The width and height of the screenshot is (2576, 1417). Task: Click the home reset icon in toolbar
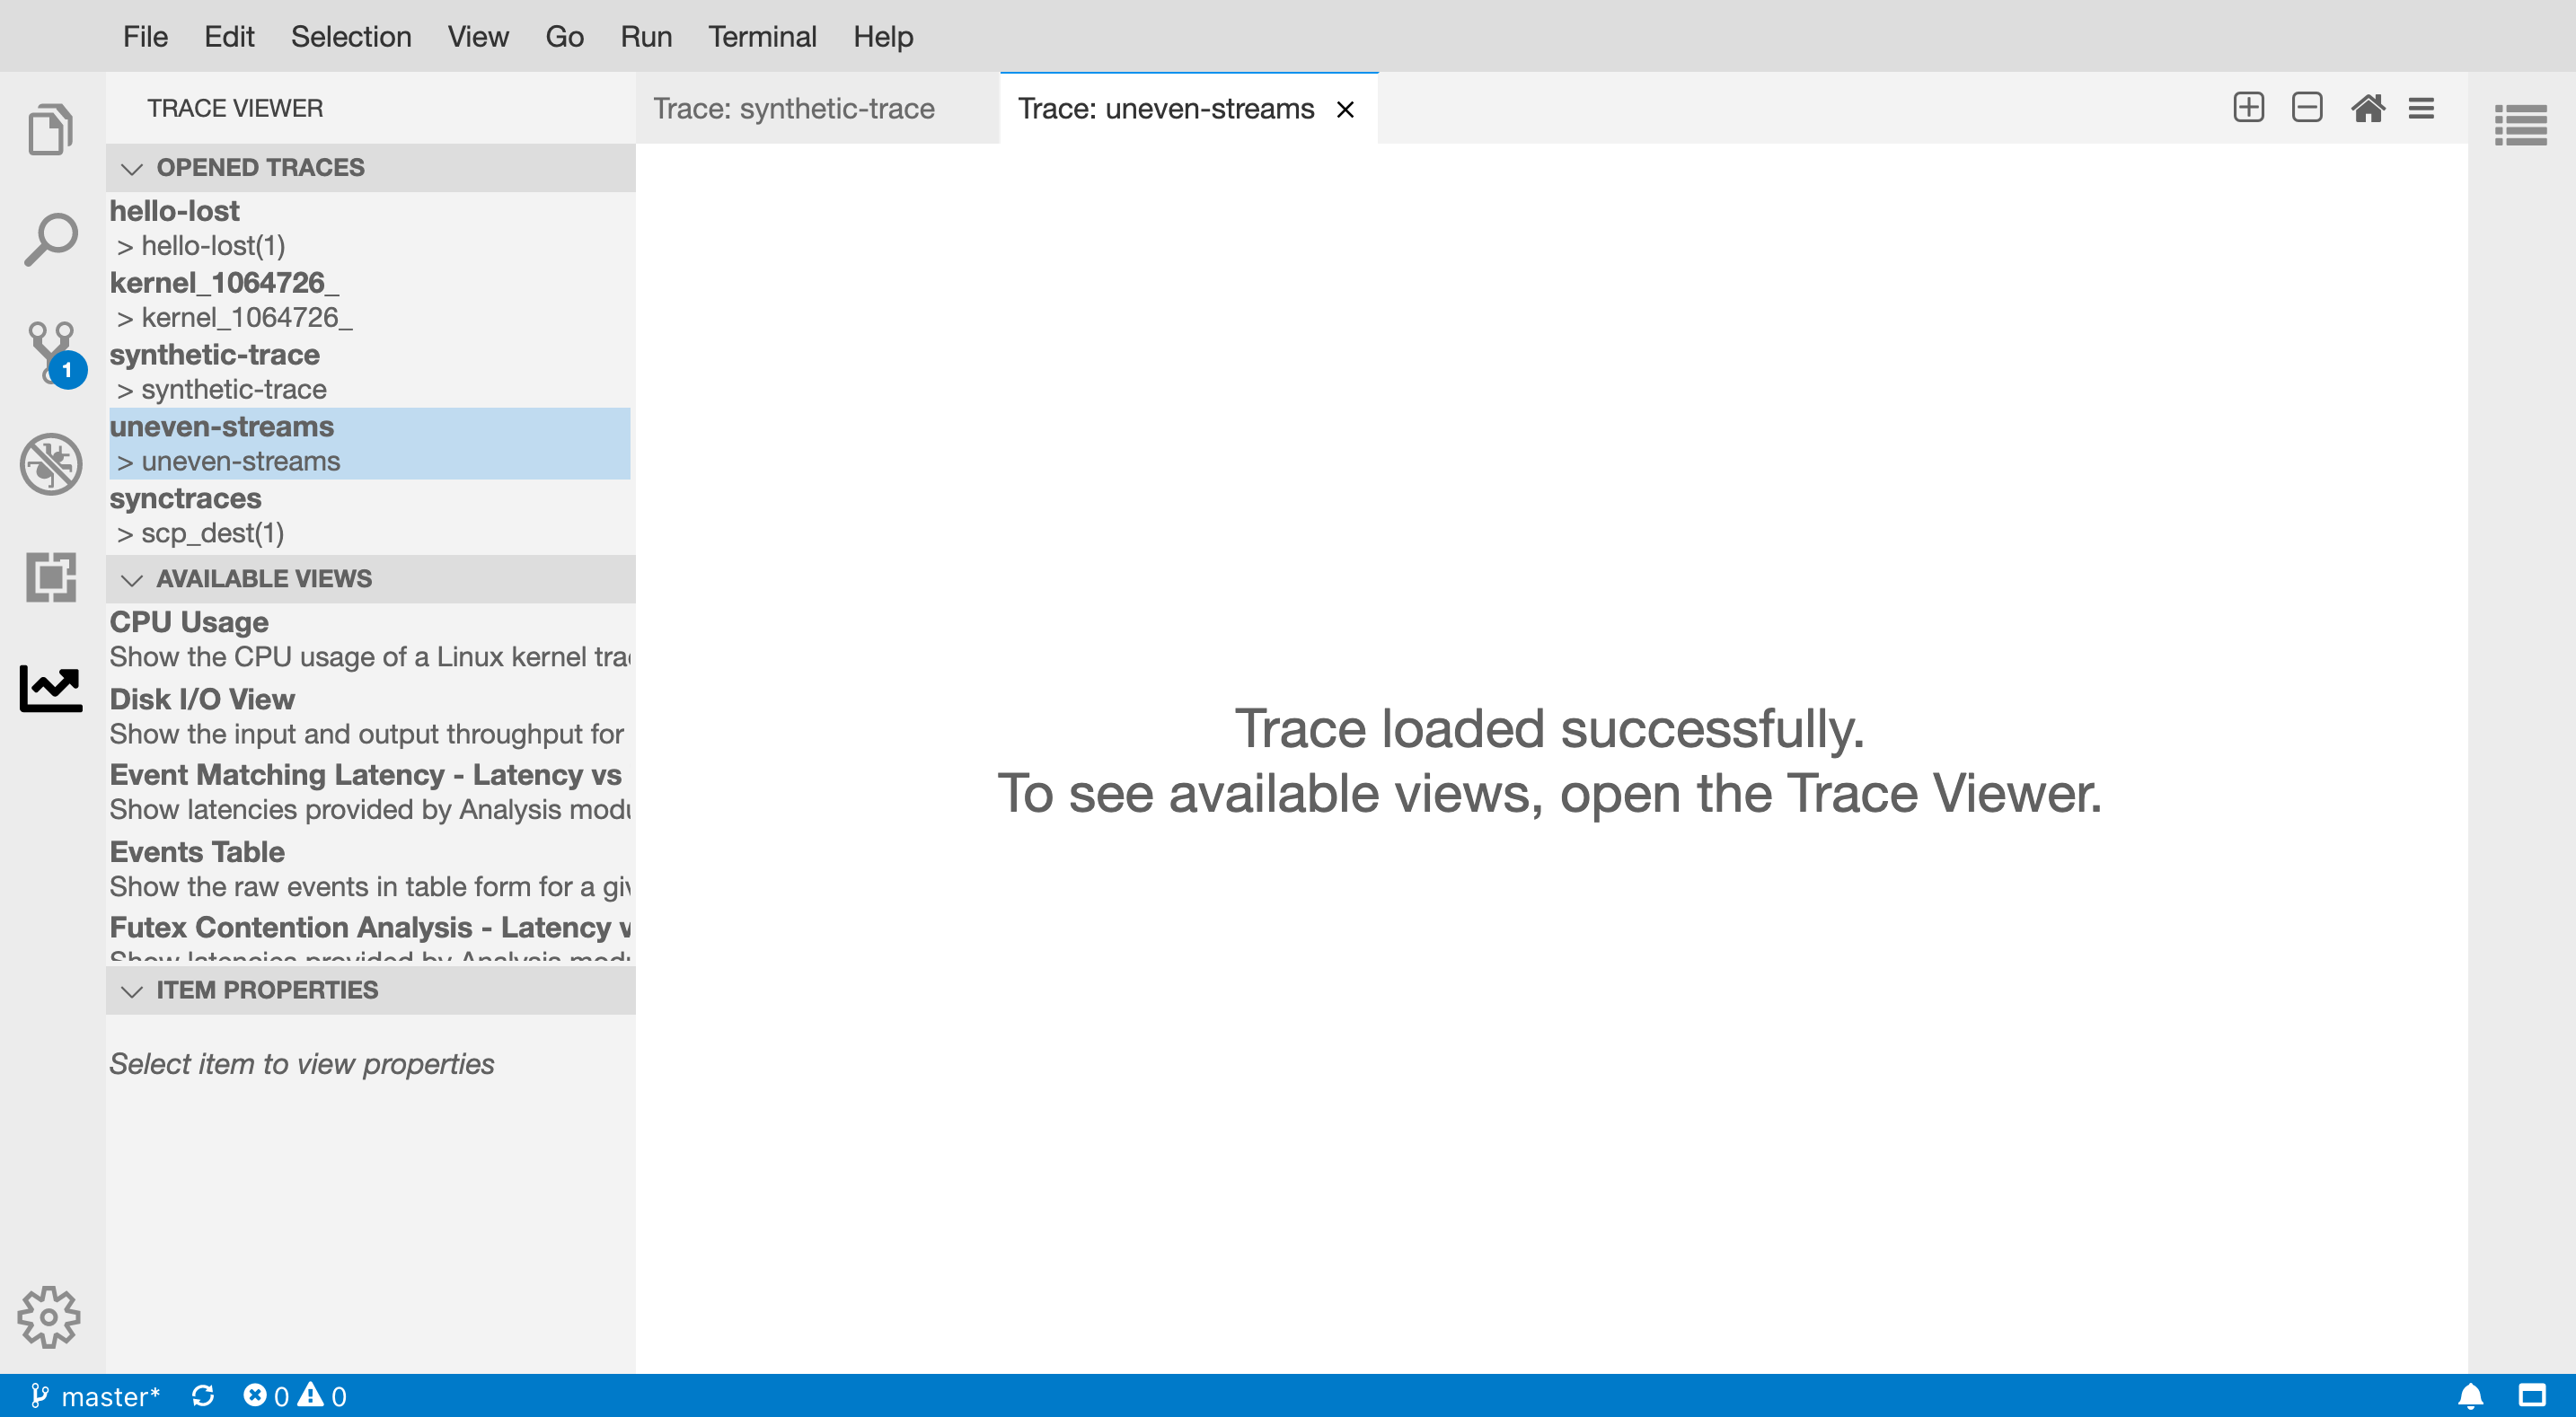point(2367,107)
